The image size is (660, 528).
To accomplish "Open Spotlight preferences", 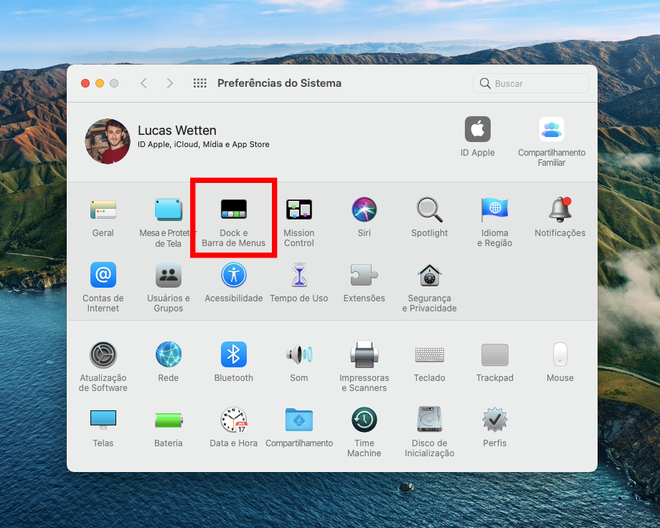I will click(x=429, y=210).
